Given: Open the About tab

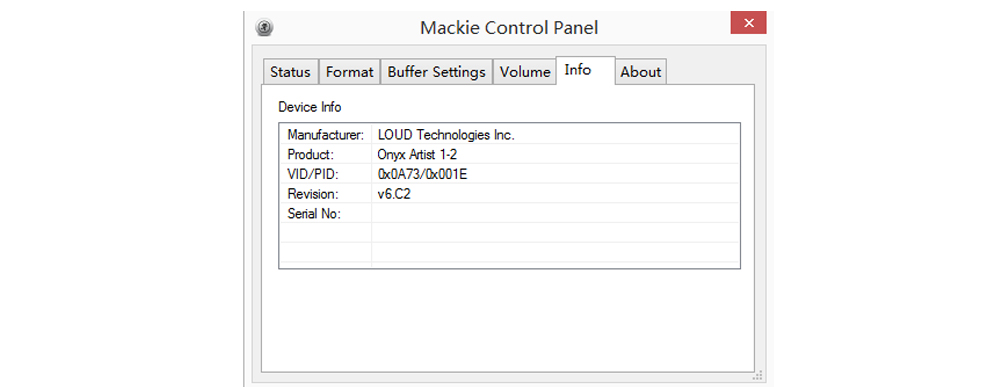Looking at the screenshot, I should (641, 72).
